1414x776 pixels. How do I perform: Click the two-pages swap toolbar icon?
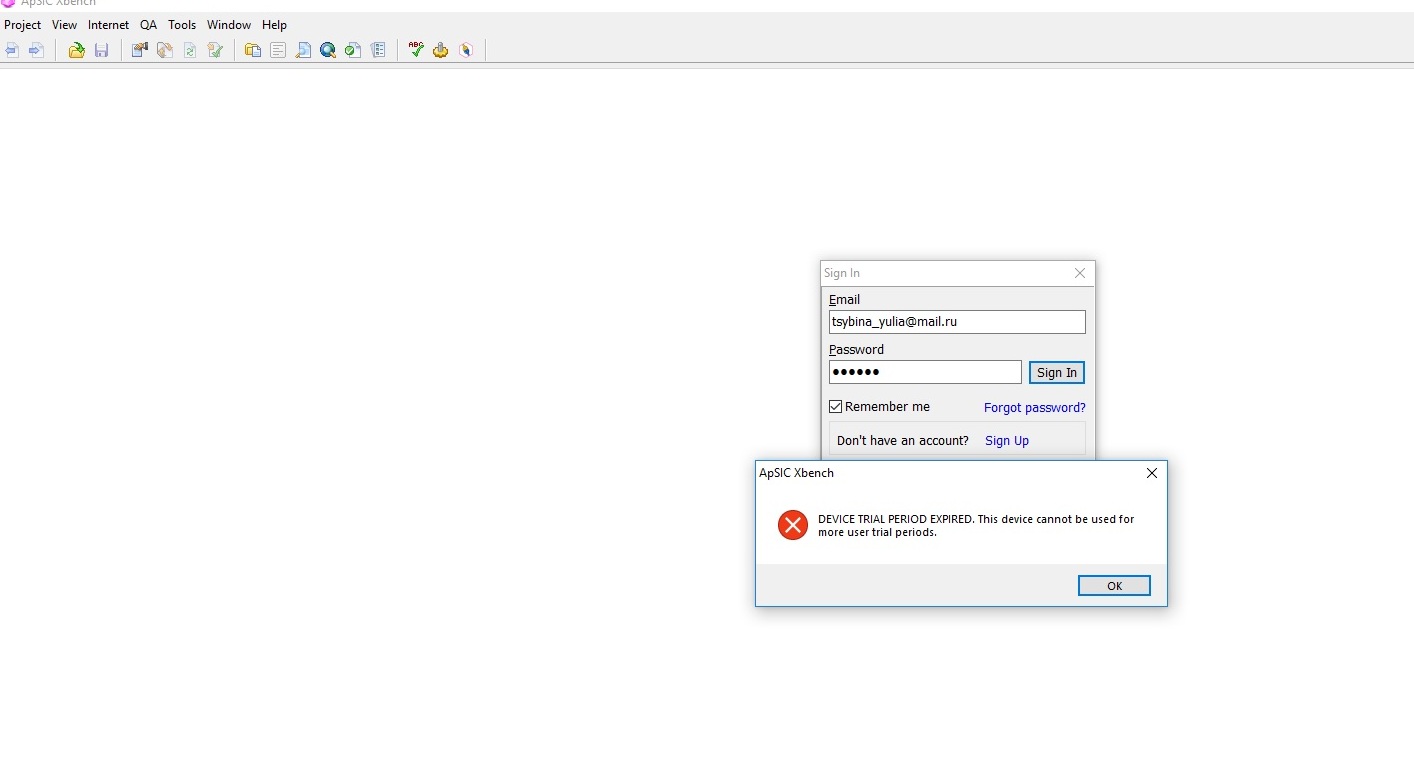tap(165, 50)
